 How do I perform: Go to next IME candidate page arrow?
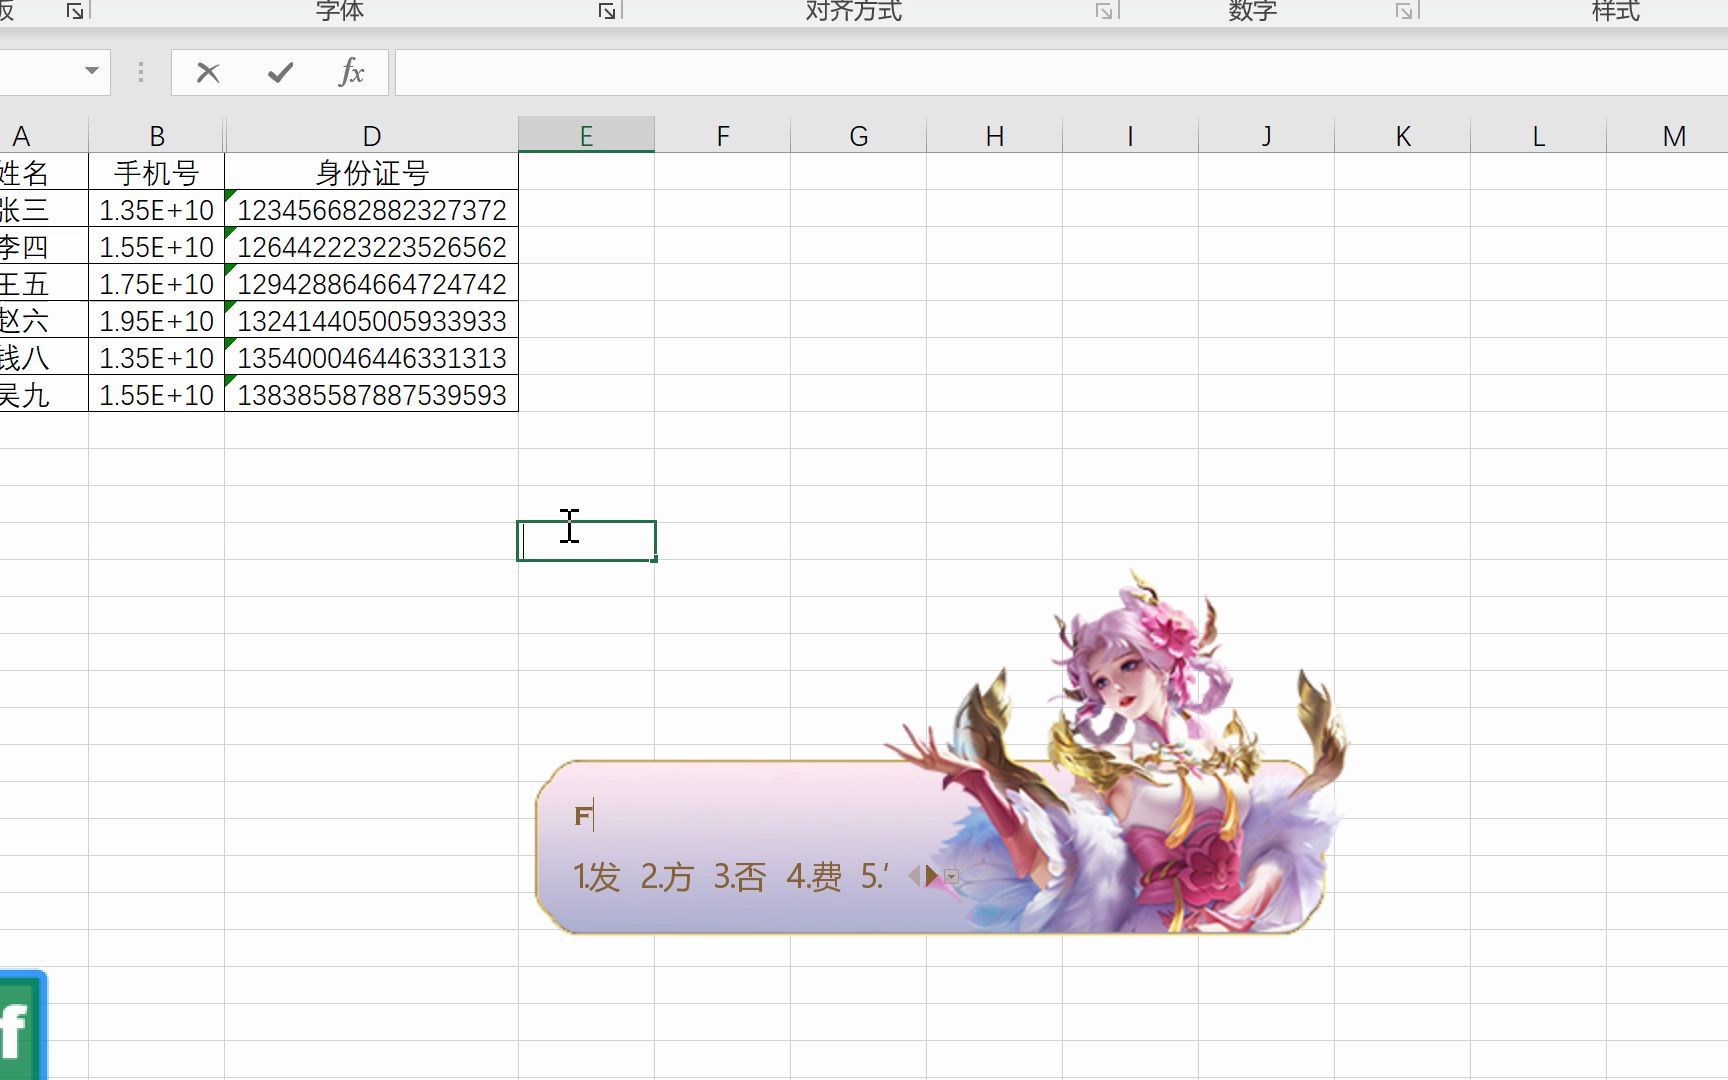click(x=932, y=877)
